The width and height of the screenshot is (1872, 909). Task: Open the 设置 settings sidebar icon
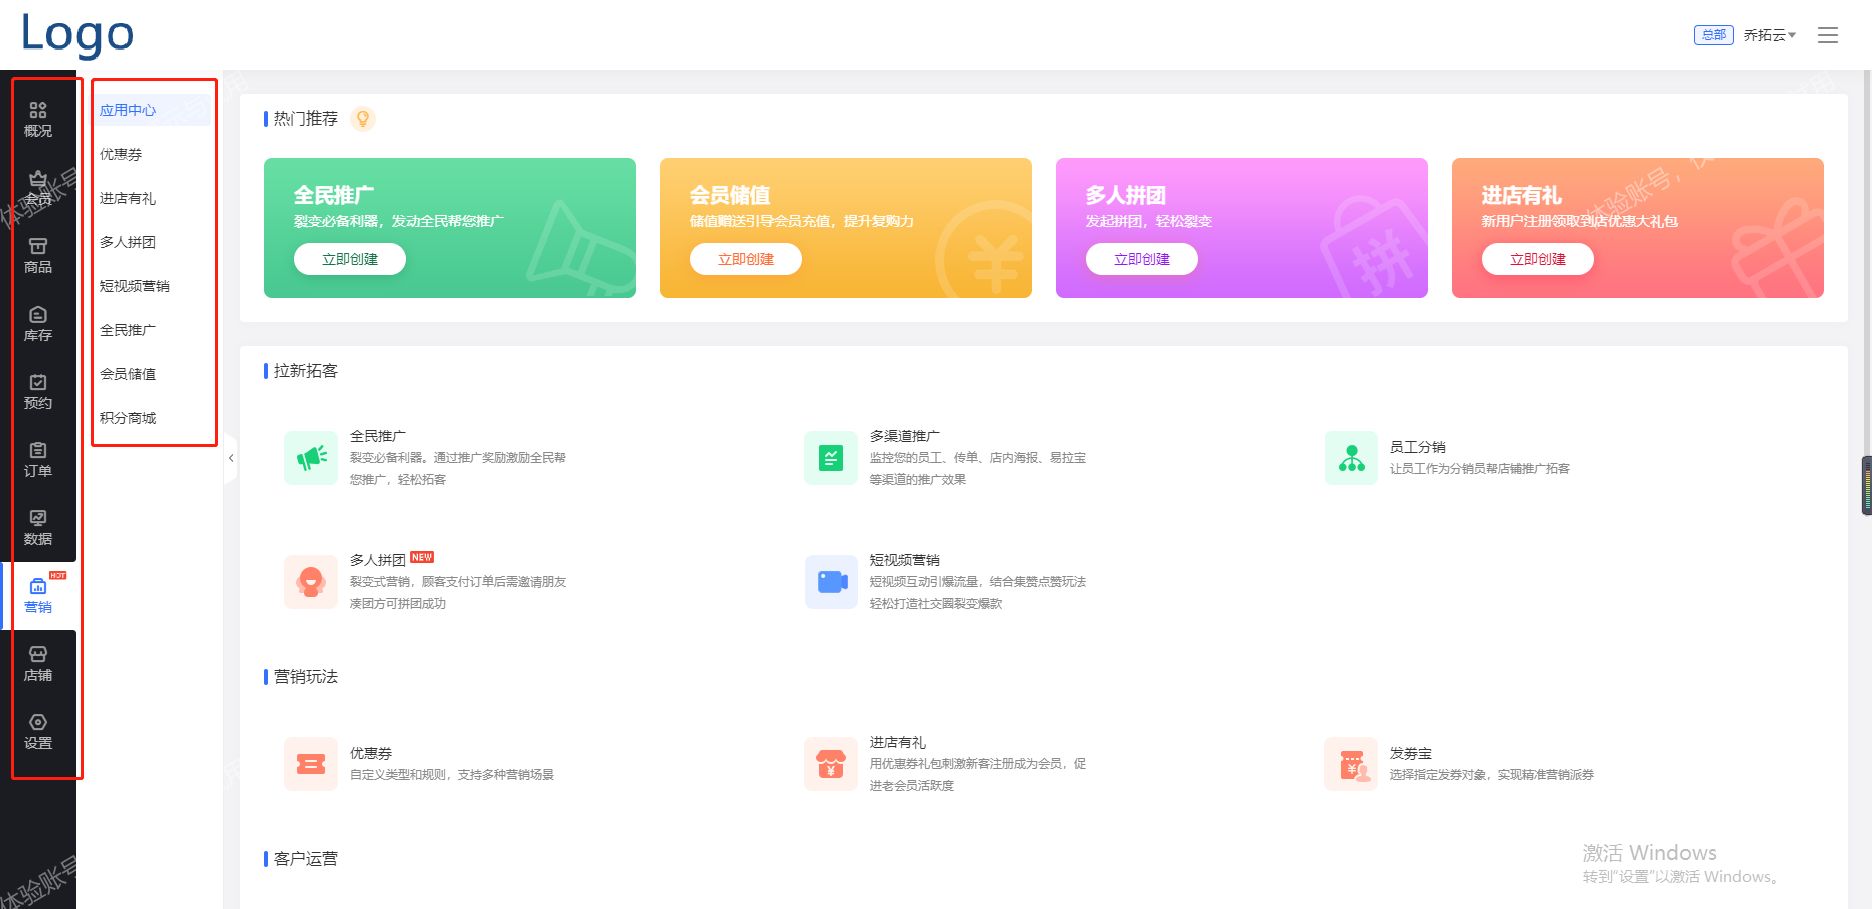(38, 731)
